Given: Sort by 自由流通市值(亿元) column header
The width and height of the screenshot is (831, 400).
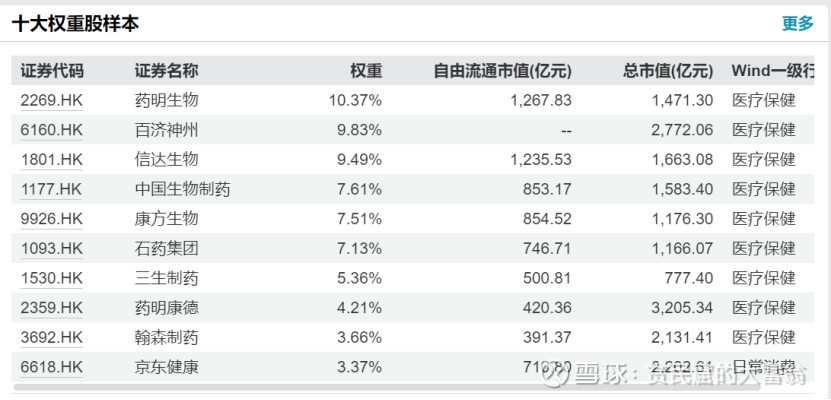Looking at the screenshot, I should [x=502, y=71].
